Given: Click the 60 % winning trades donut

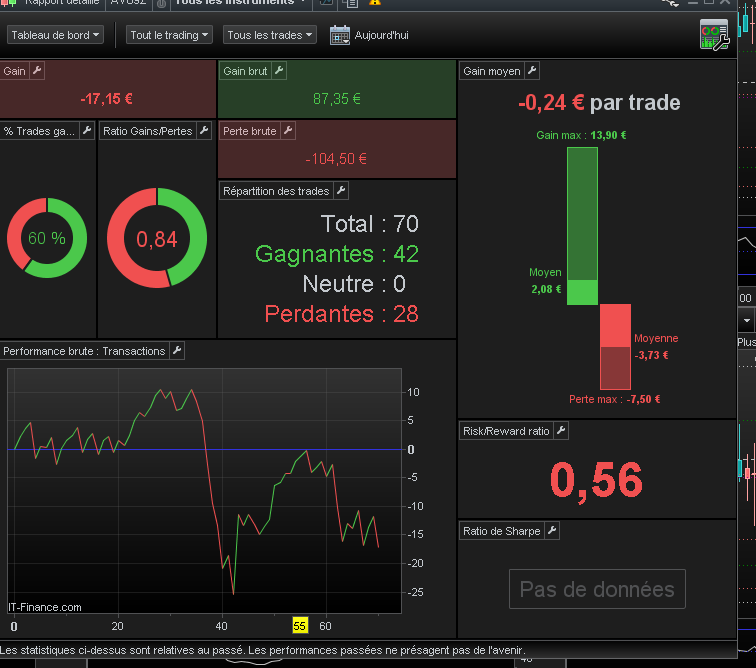Looking at the screenshot, I should tap(47, 238).
